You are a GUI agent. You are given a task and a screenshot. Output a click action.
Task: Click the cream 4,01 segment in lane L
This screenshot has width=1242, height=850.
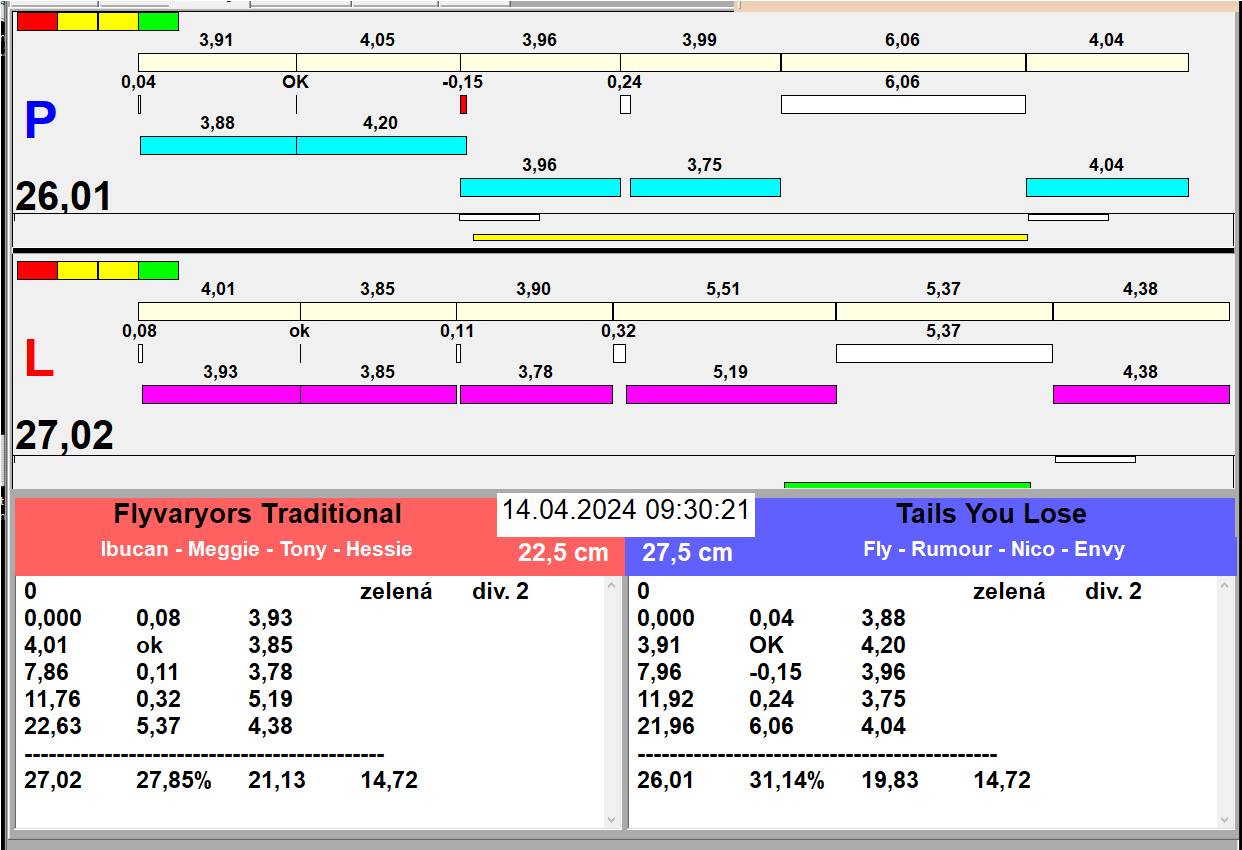coord(219,312)
